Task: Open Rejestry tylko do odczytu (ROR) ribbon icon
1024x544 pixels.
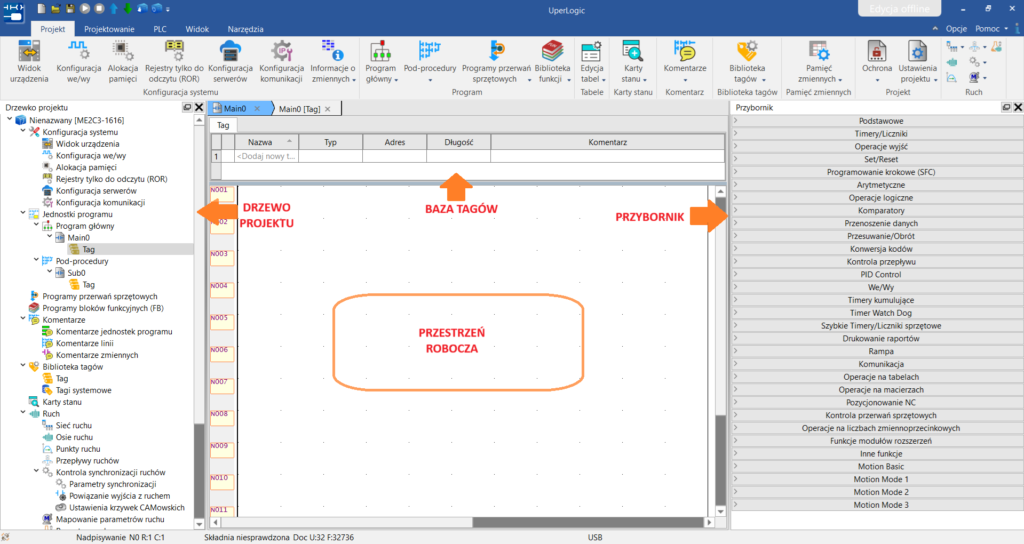Action: click(174, 62)
